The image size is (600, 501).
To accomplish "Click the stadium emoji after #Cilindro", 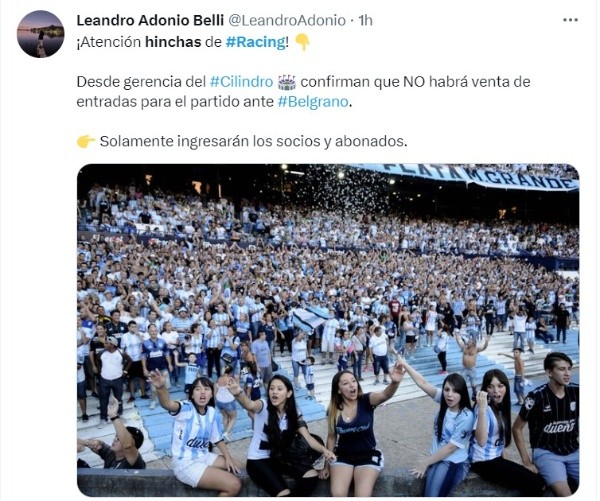I will 287,82.
